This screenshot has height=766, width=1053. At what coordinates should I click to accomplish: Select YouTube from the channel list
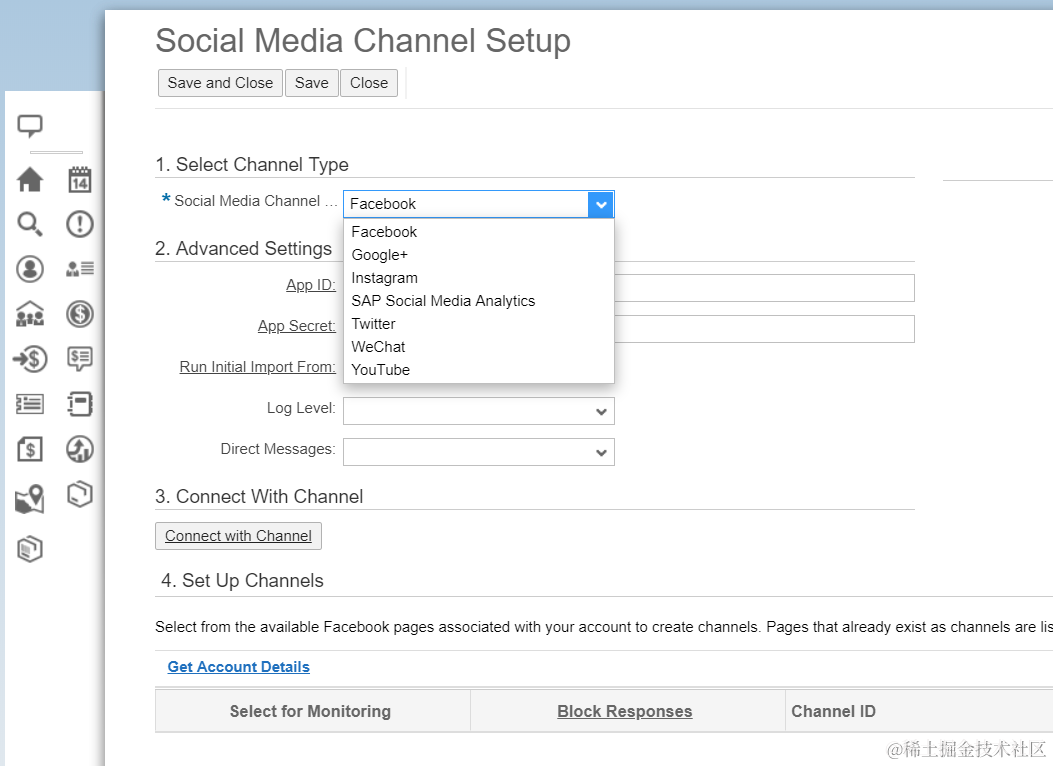click(380, 370)
